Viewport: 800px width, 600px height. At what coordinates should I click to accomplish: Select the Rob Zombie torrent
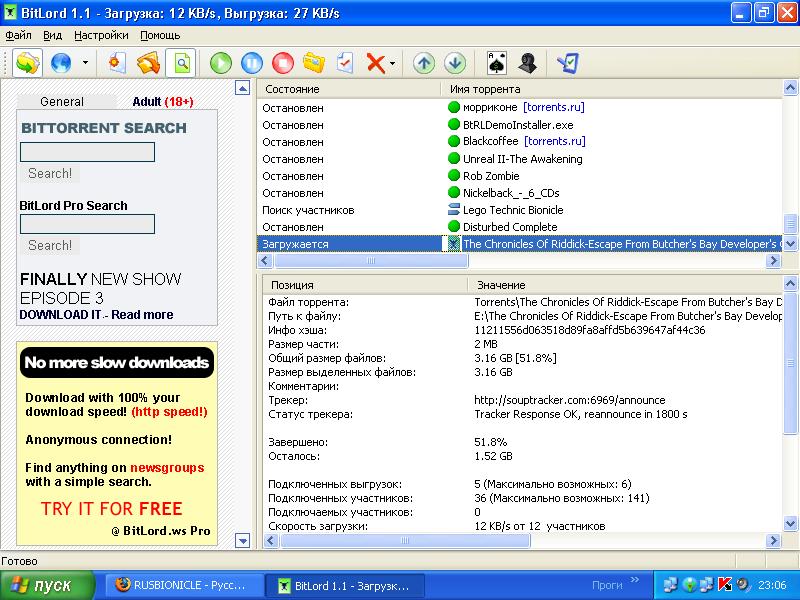tap(519, 176)
